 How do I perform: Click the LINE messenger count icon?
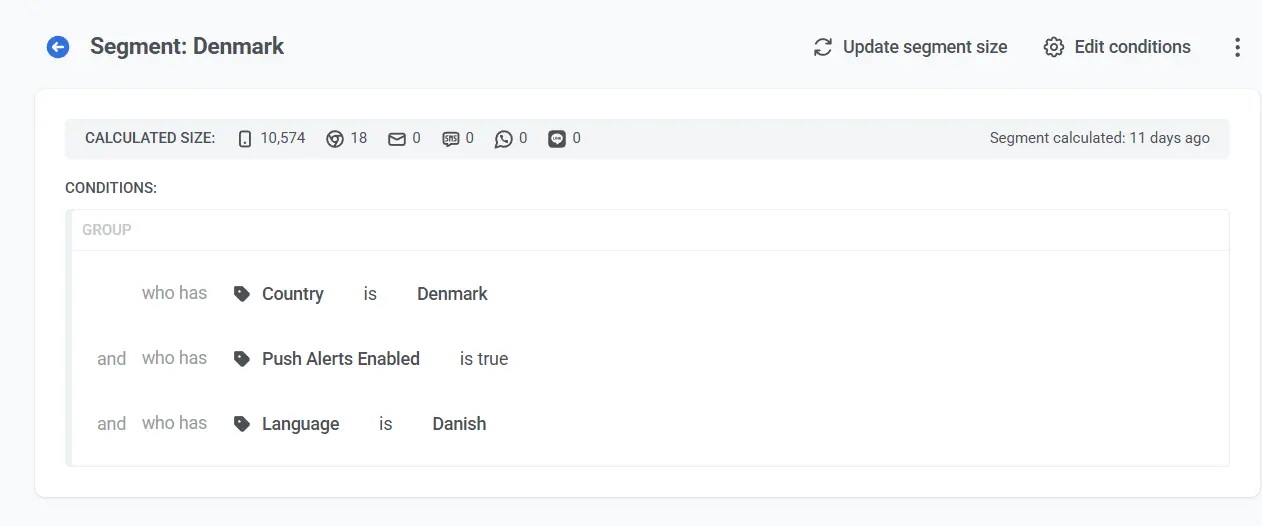tap(557, 139)
